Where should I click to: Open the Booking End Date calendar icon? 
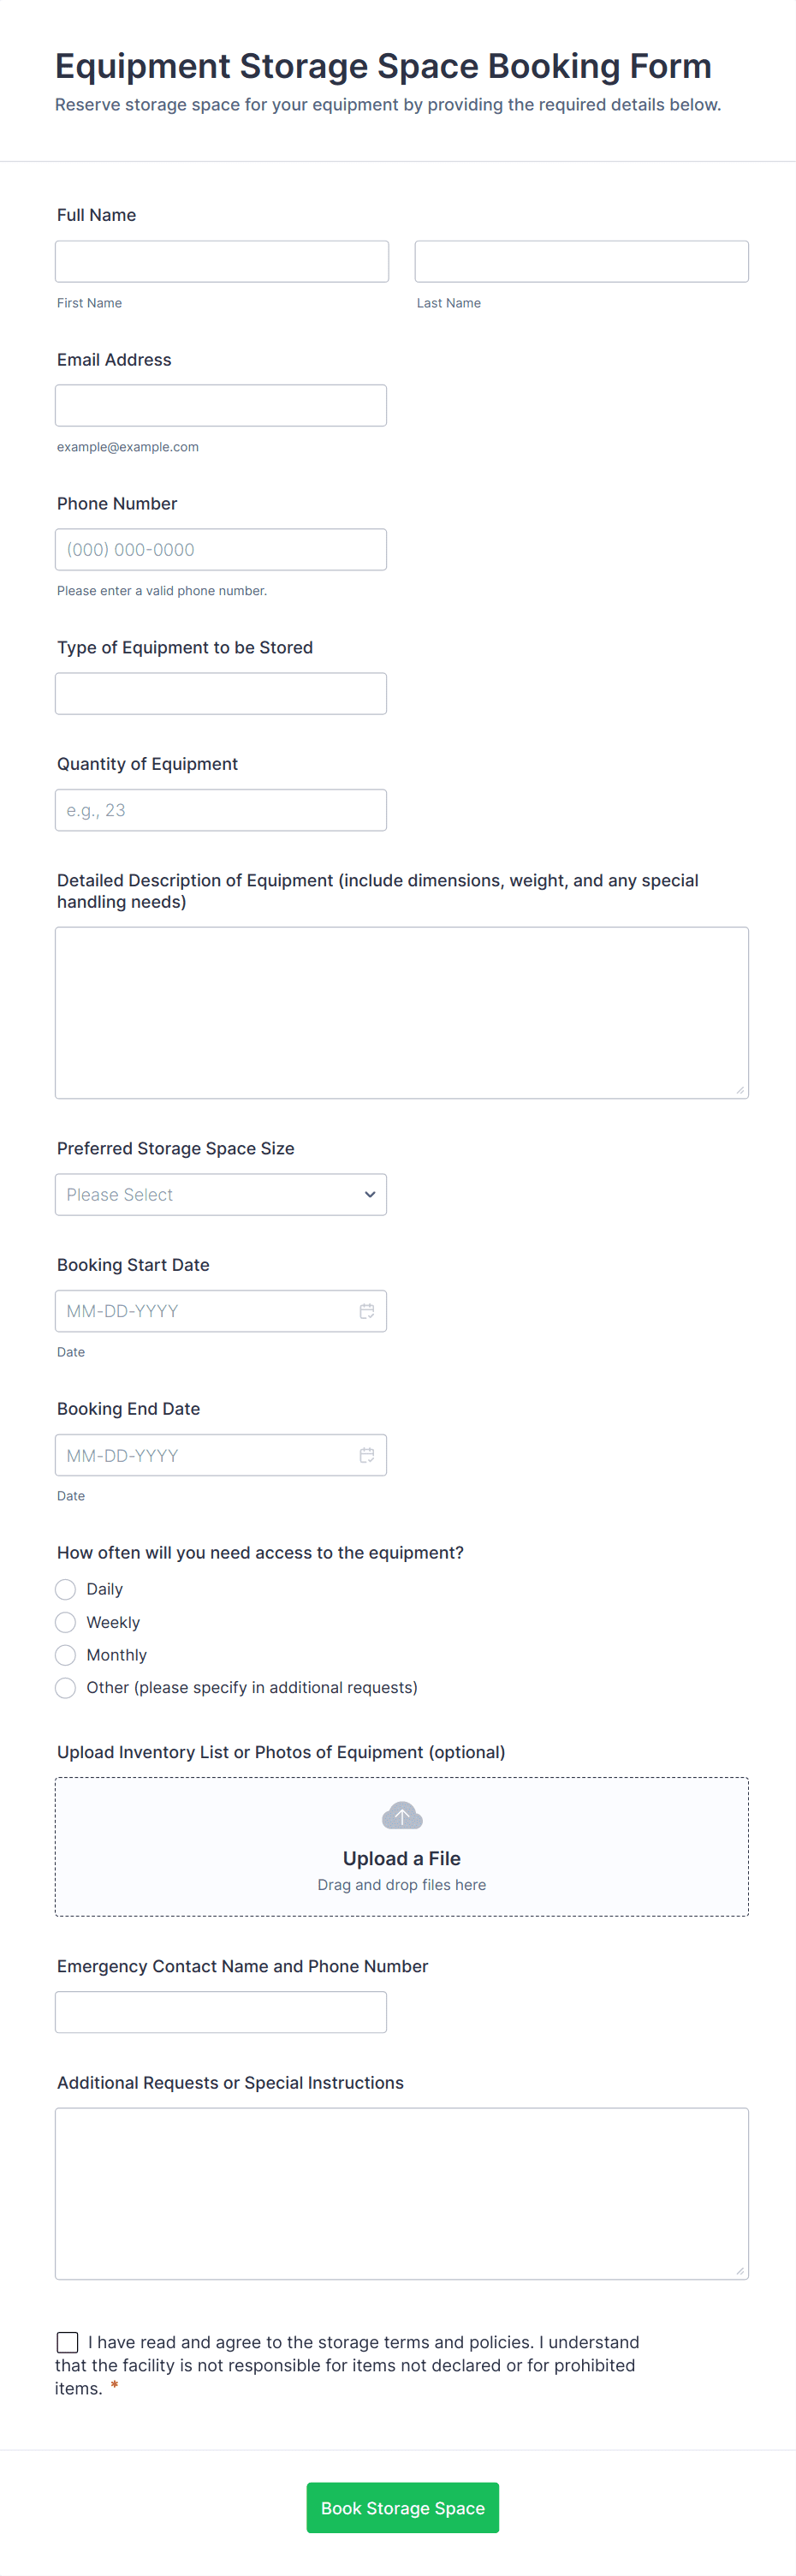pos(367,1455)
